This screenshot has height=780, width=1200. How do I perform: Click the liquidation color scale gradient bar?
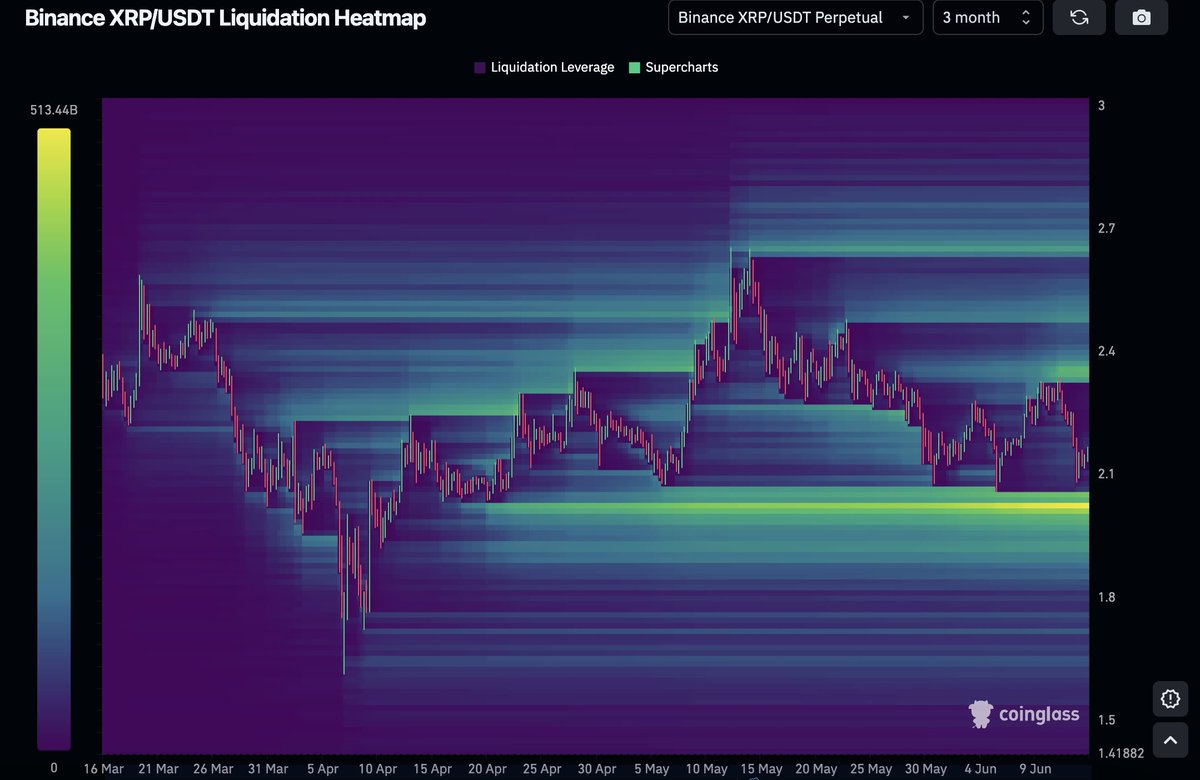(54, 439)
